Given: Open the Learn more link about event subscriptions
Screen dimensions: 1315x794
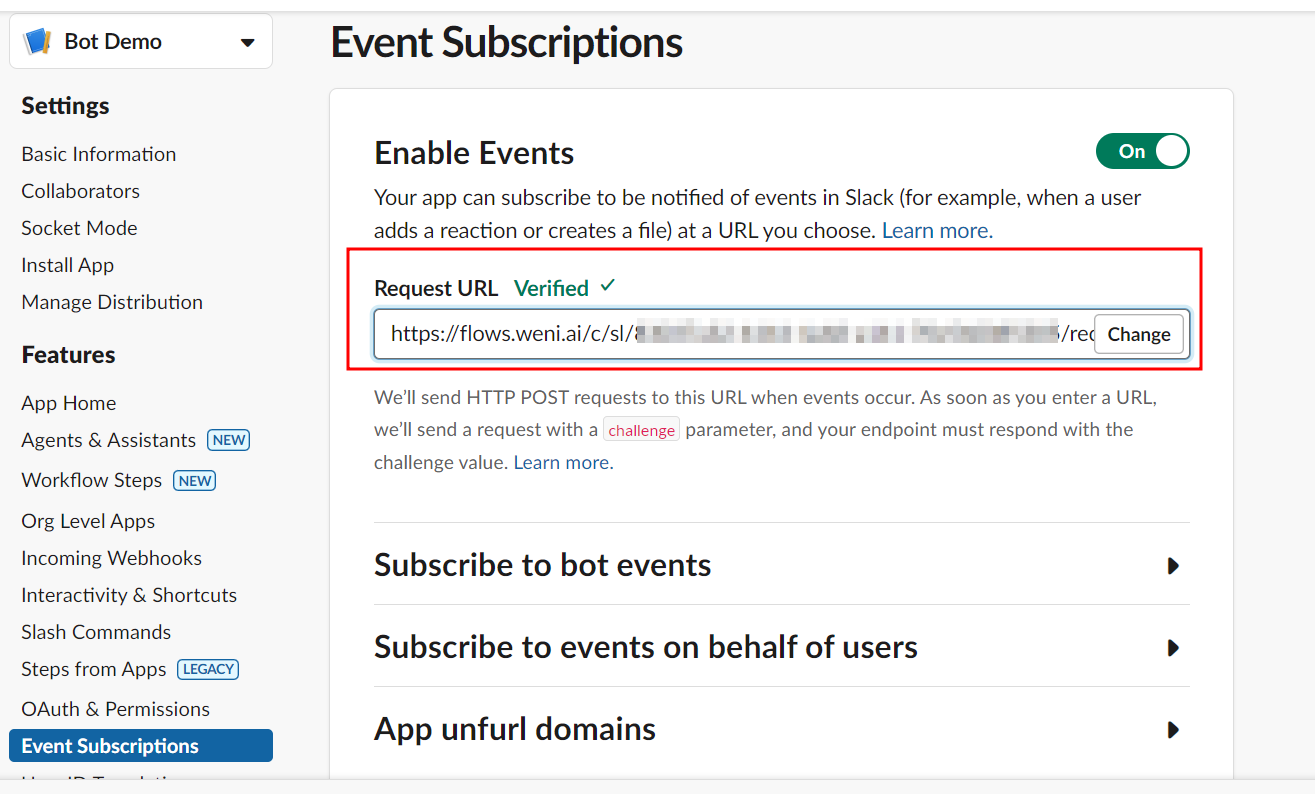Looking at the screenshot, I should tap(933, 230).
